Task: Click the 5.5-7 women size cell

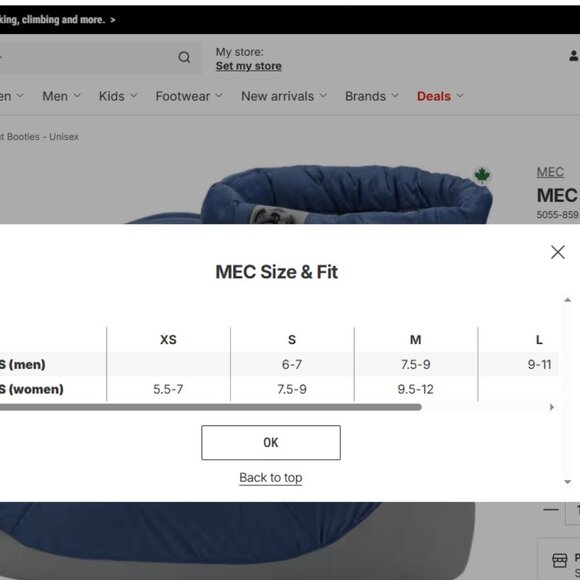Action: (168, 389)
